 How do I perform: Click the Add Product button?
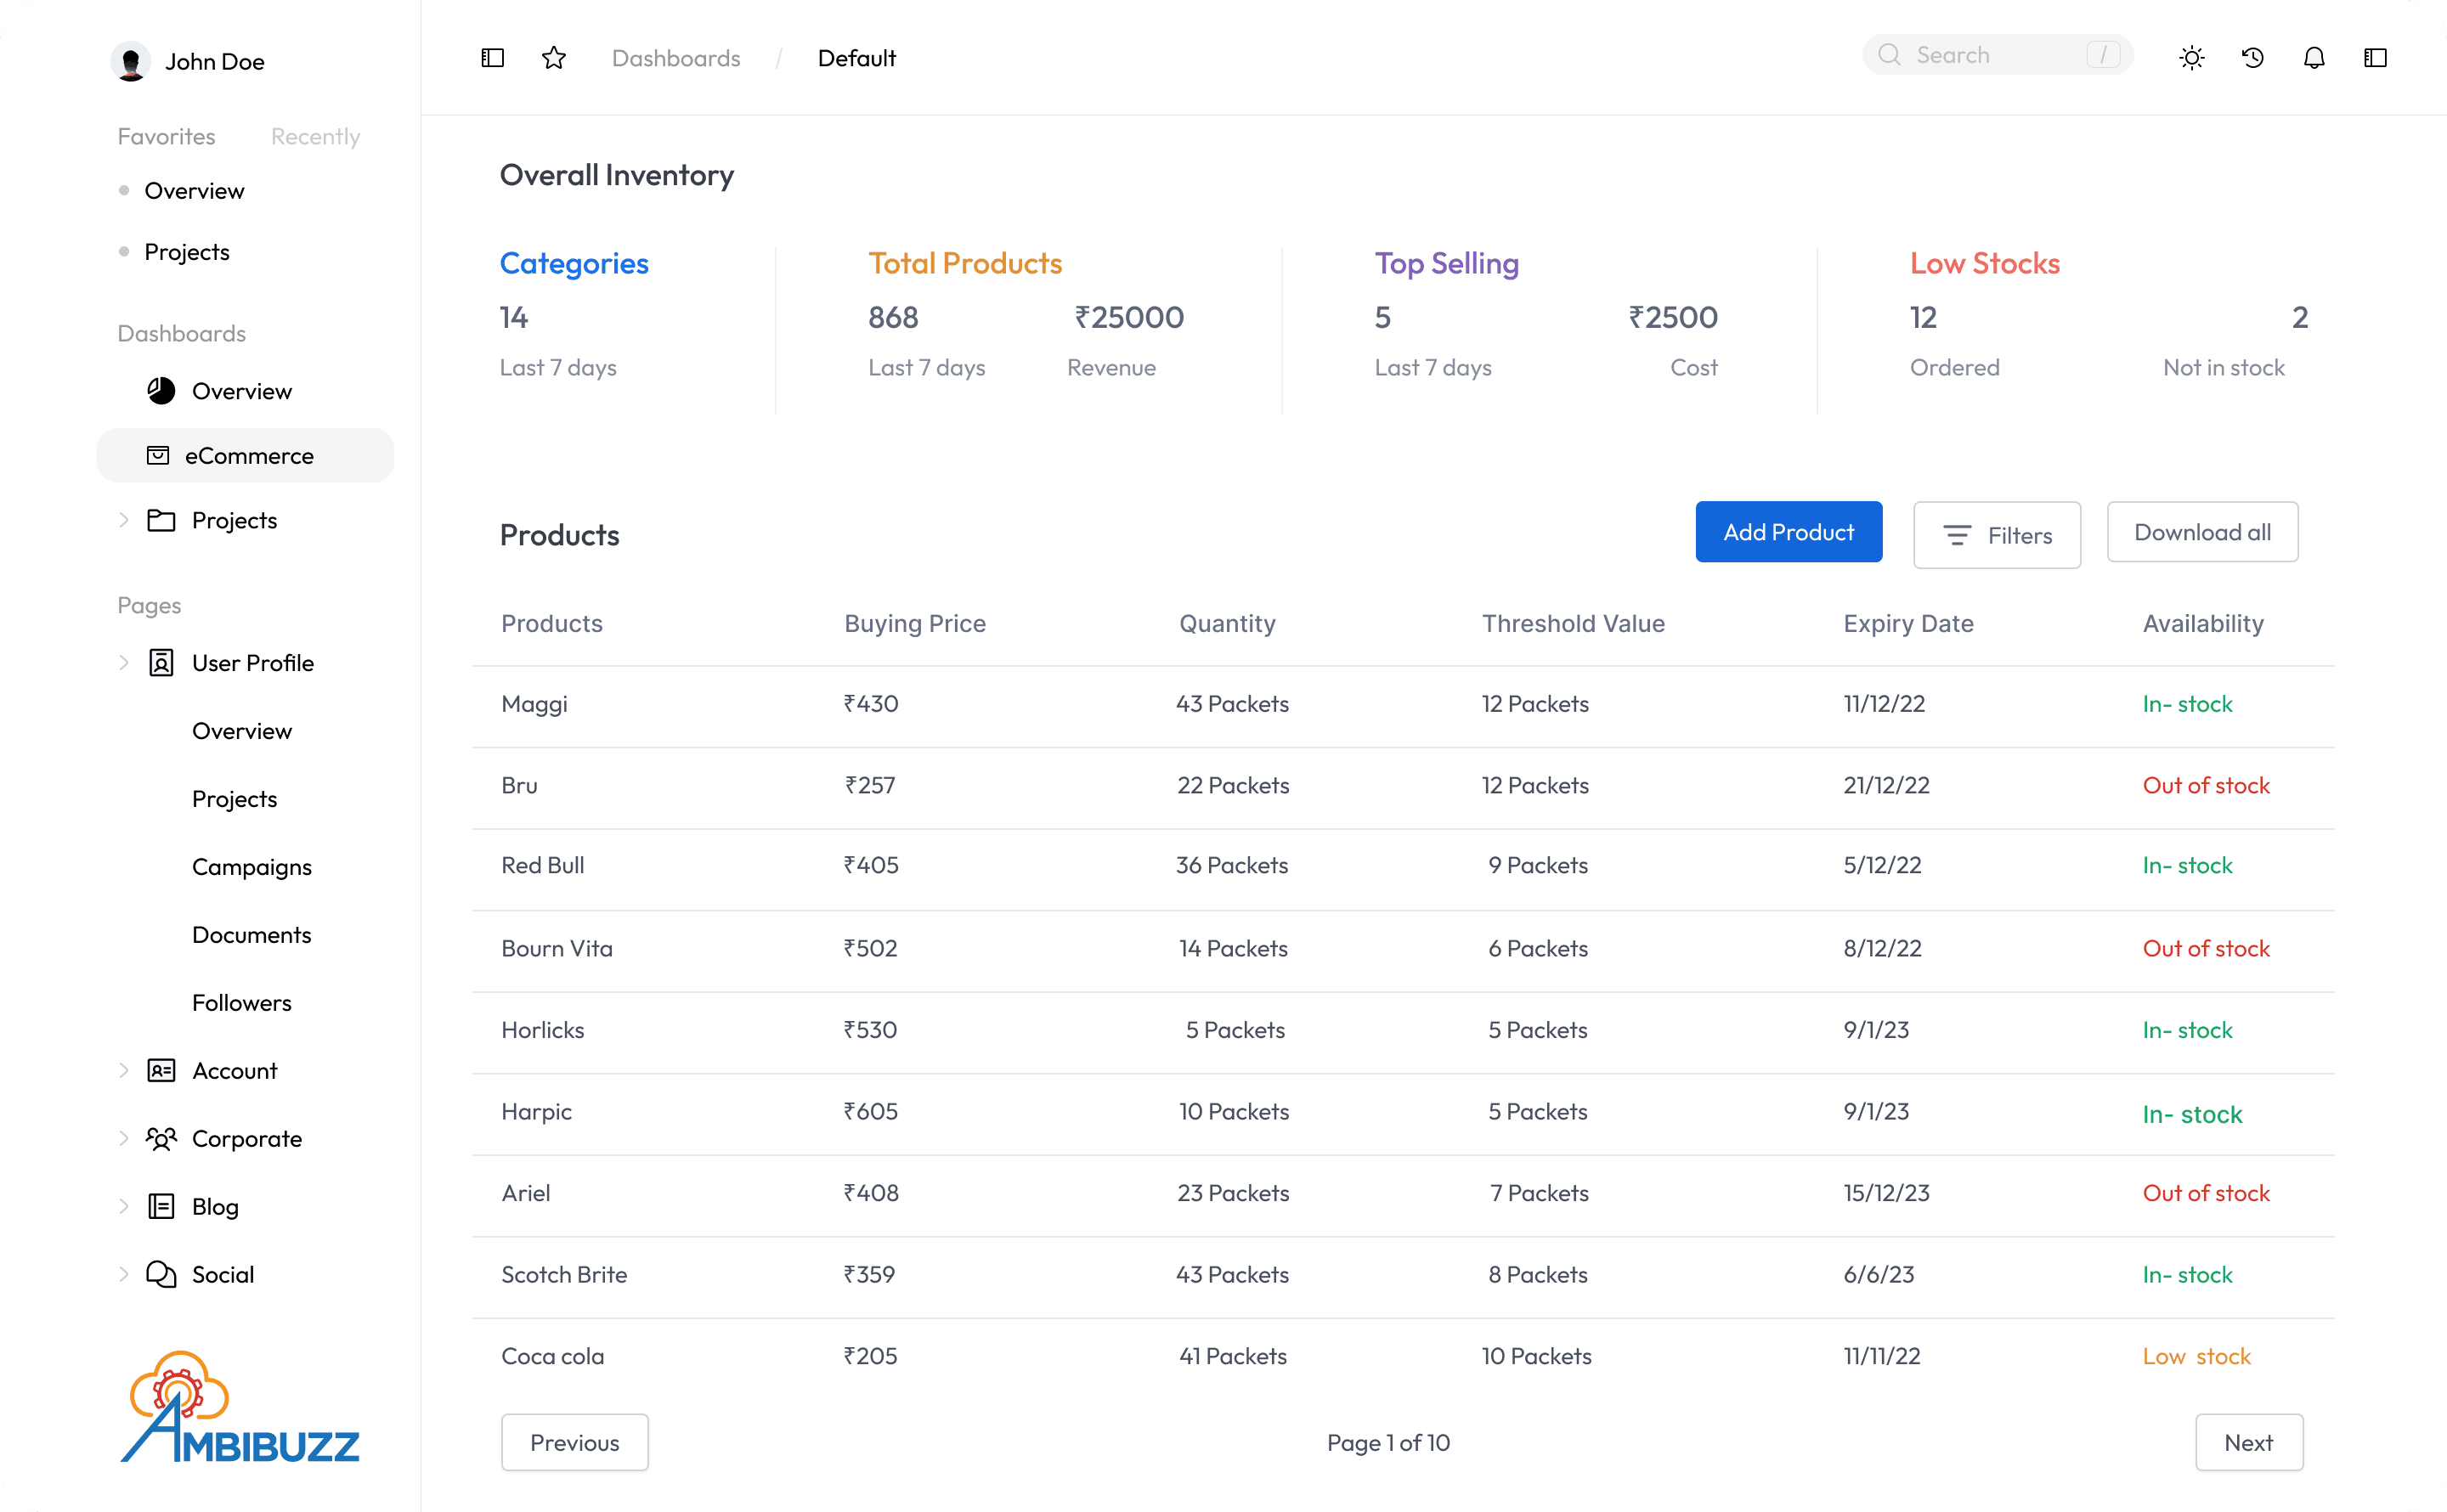point(1788,532)
